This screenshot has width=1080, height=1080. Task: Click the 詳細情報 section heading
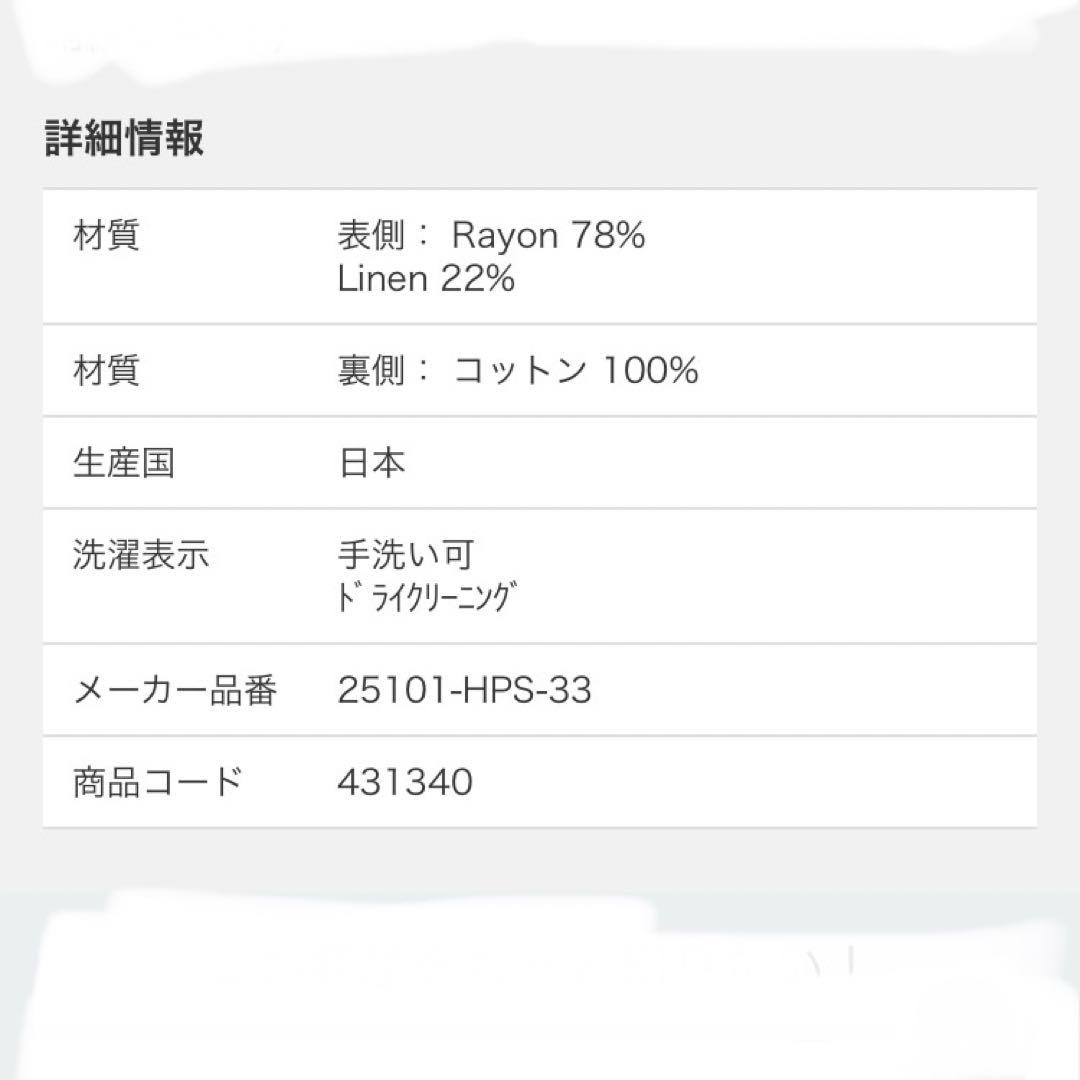click(x=124, y=139)
